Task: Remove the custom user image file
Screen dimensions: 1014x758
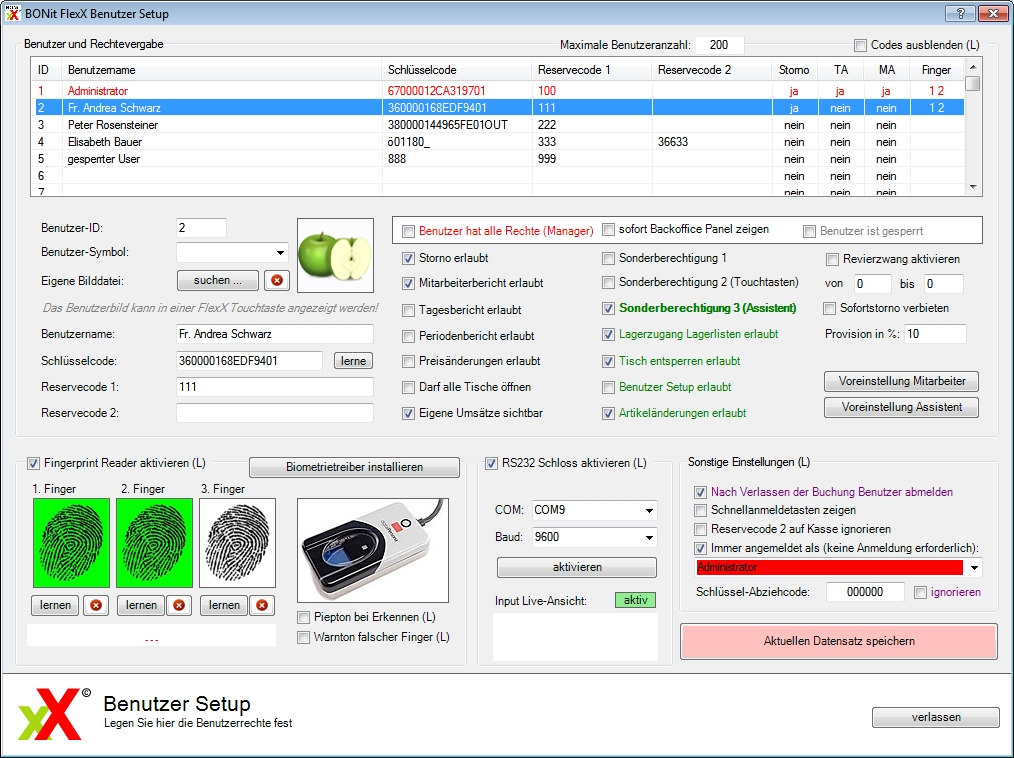Action: [x=277, y=280]
